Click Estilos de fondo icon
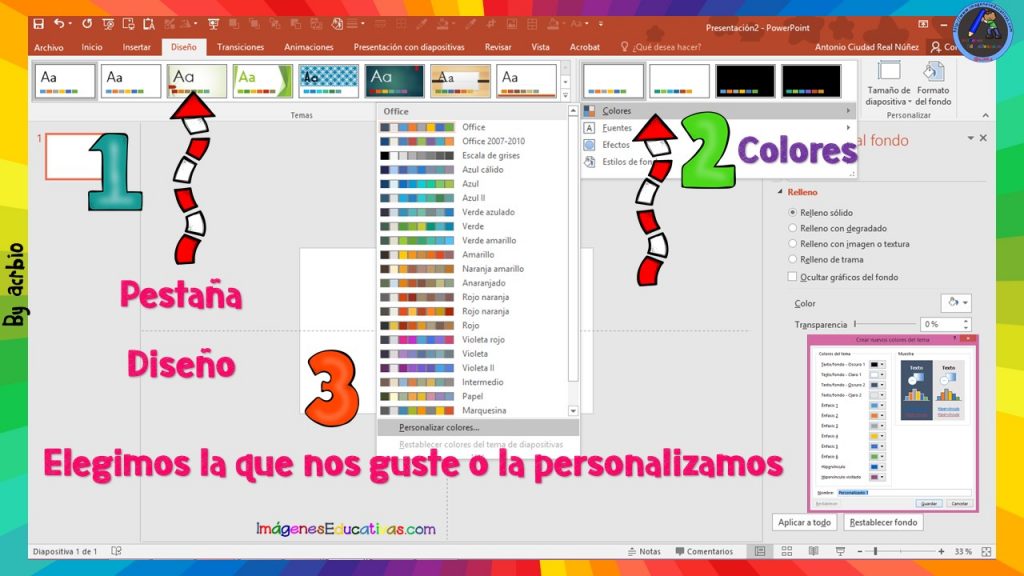The image size is (1024, 576). point(590,161)
